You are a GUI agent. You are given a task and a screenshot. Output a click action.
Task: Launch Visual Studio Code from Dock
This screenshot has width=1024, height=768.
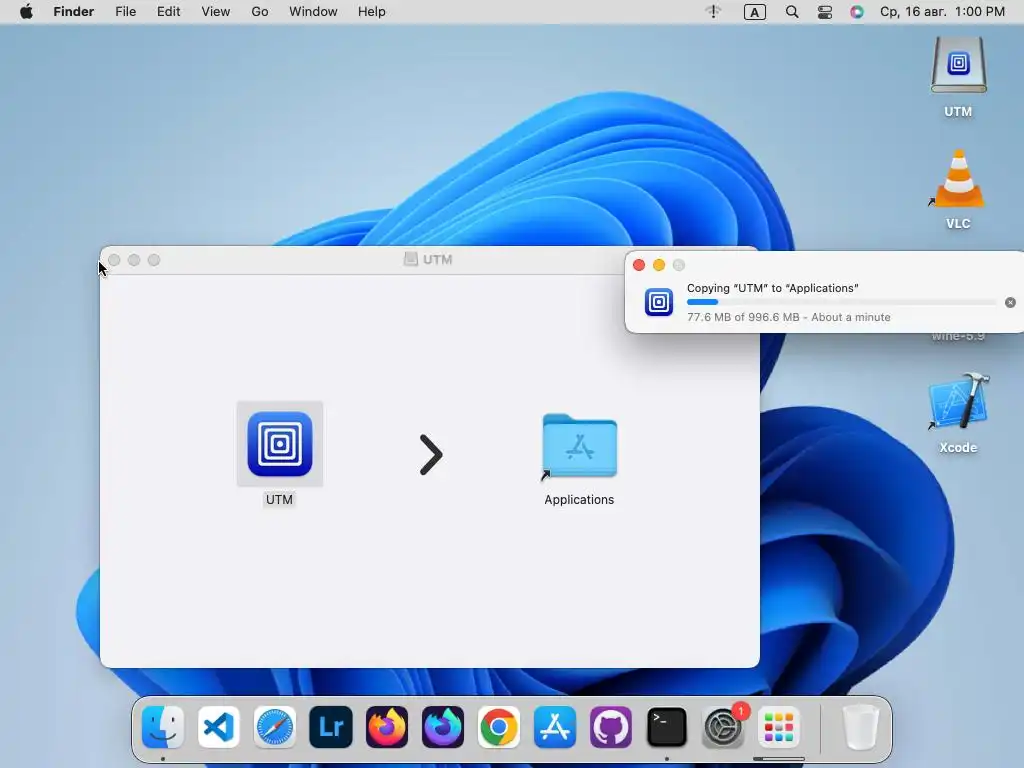(219, 727)
